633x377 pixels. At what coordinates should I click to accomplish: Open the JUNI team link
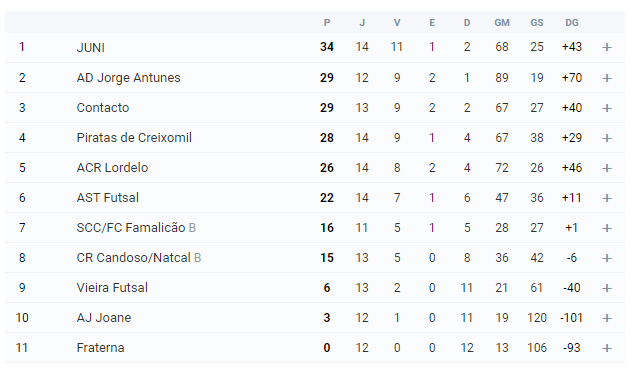click(90, 48)
